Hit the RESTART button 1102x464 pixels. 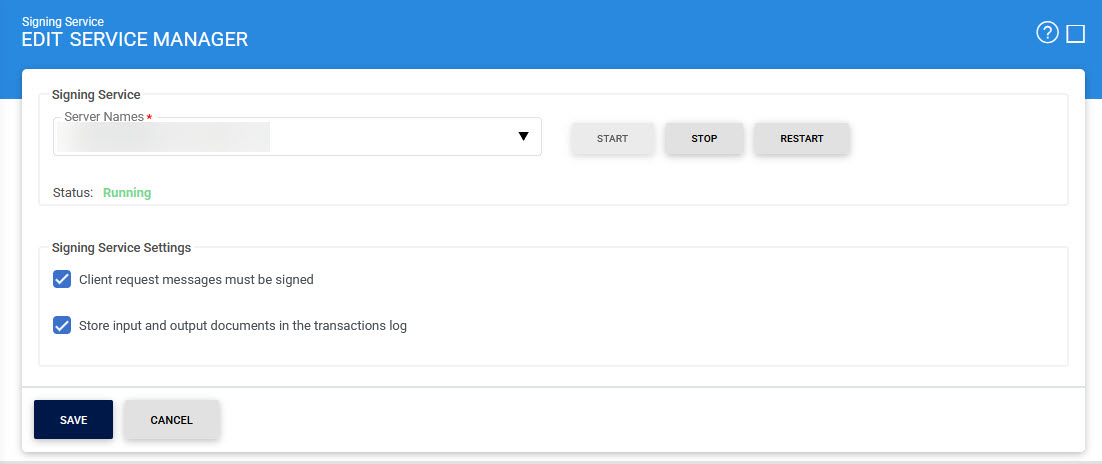tap(801, 139)
